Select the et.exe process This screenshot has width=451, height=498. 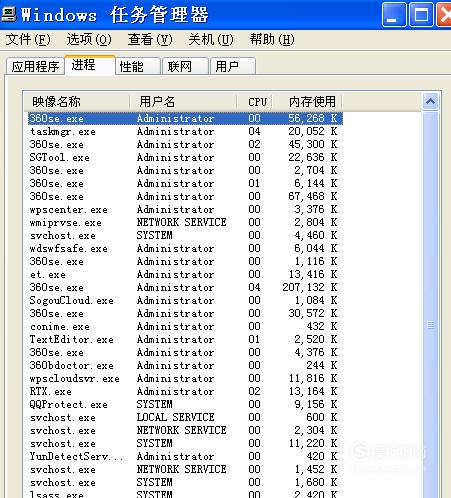coord(185,274)
